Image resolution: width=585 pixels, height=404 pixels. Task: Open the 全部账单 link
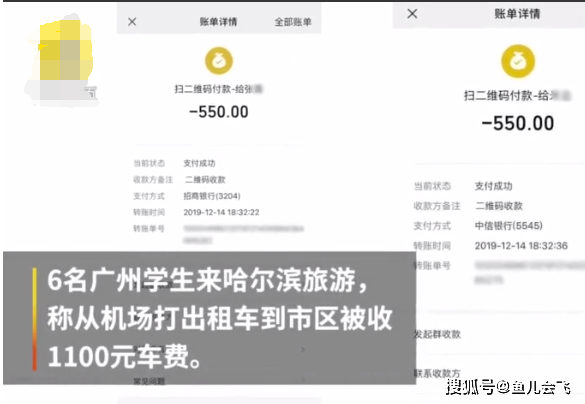coord(293,22)
